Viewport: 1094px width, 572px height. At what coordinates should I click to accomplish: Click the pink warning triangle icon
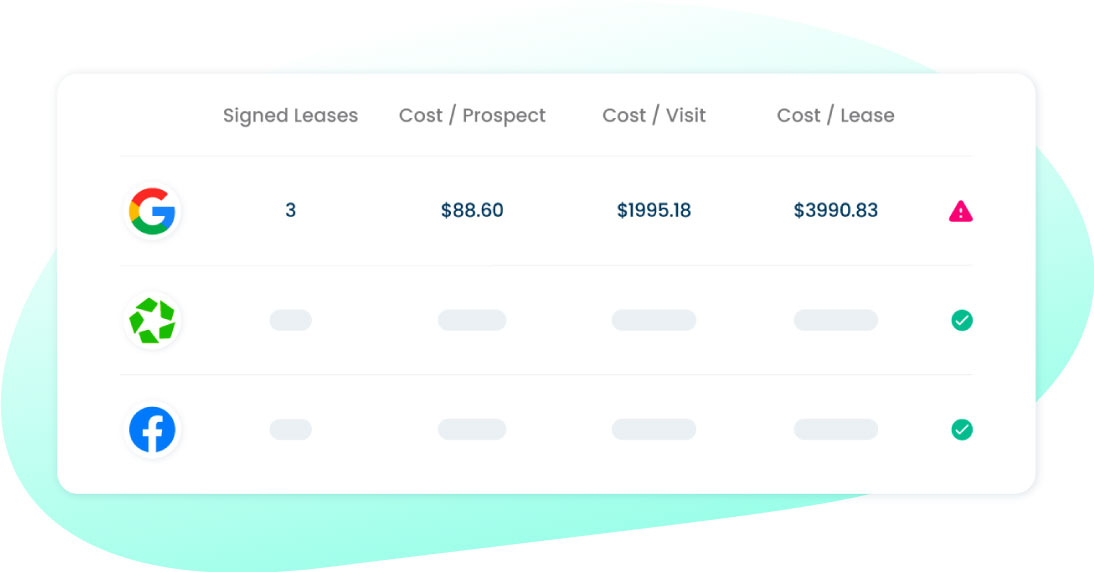coord(961,211)
